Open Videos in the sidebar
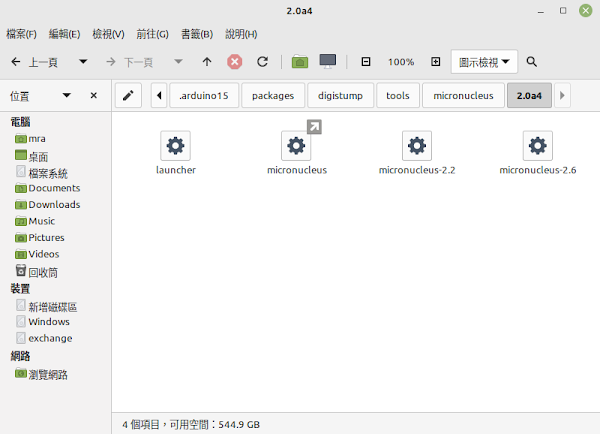The image size is (600, 434). [37, 254]
